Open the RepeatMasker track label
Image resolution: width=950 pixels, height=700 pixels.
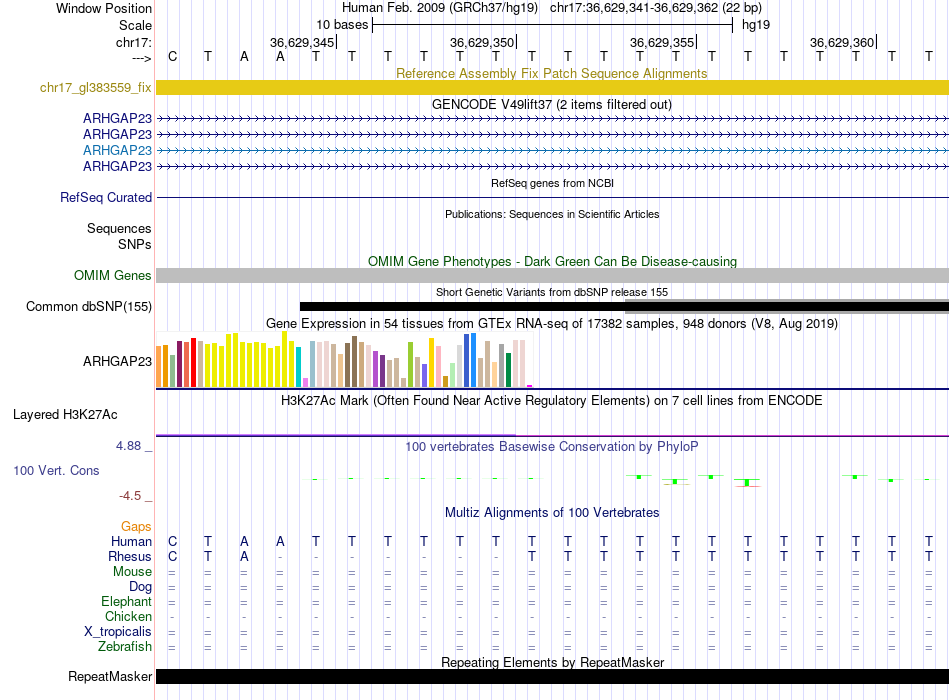(x=110, y=677)
